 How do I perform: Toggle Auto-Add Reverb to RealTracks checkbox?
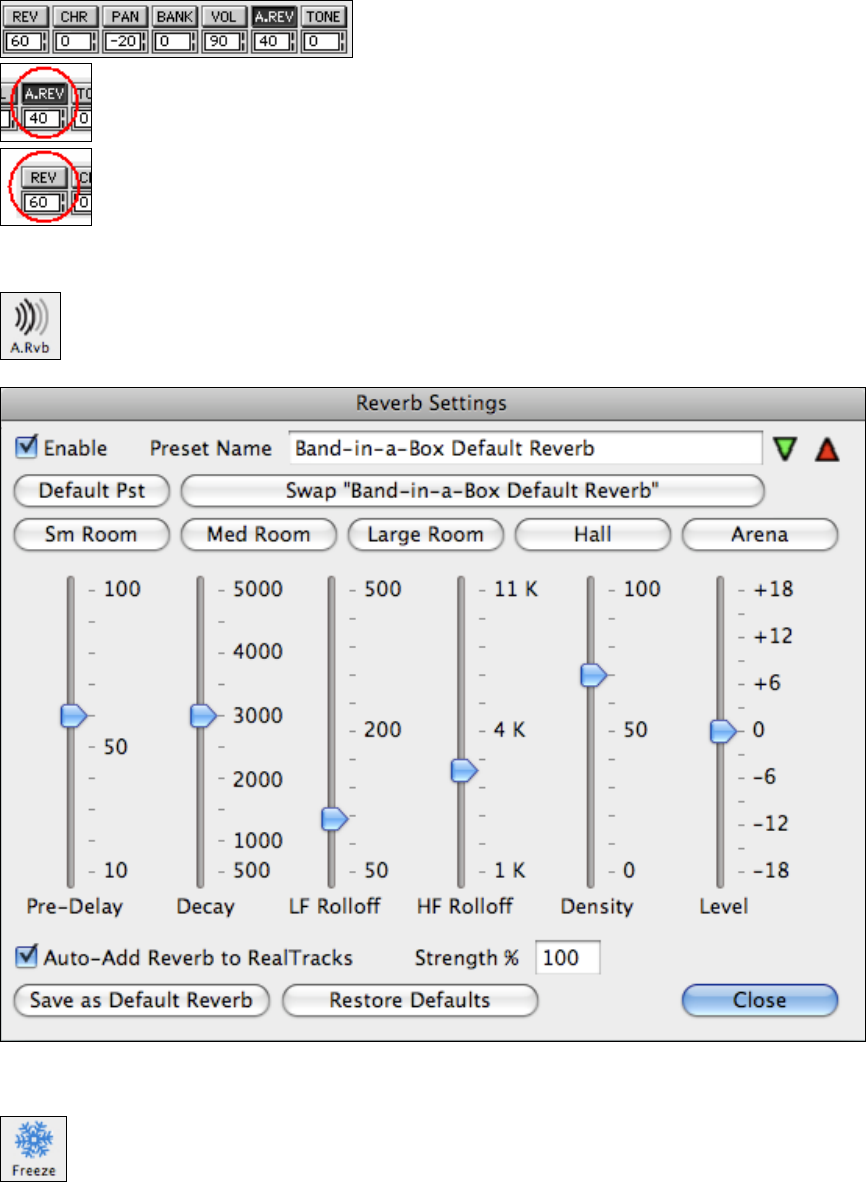(26, 957)
